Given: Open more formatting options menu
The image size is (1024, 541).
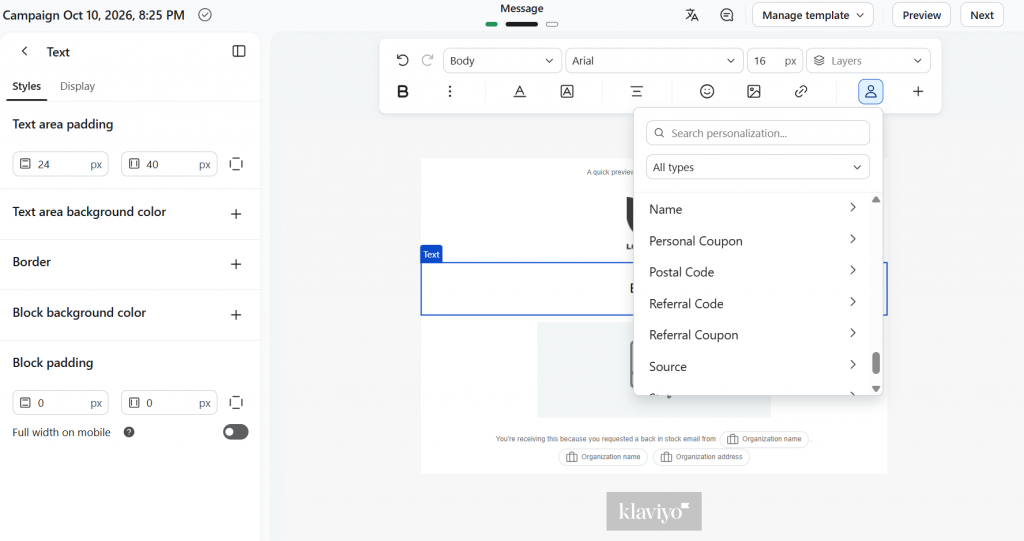Looking at the screenshot, I should [449, 91].
